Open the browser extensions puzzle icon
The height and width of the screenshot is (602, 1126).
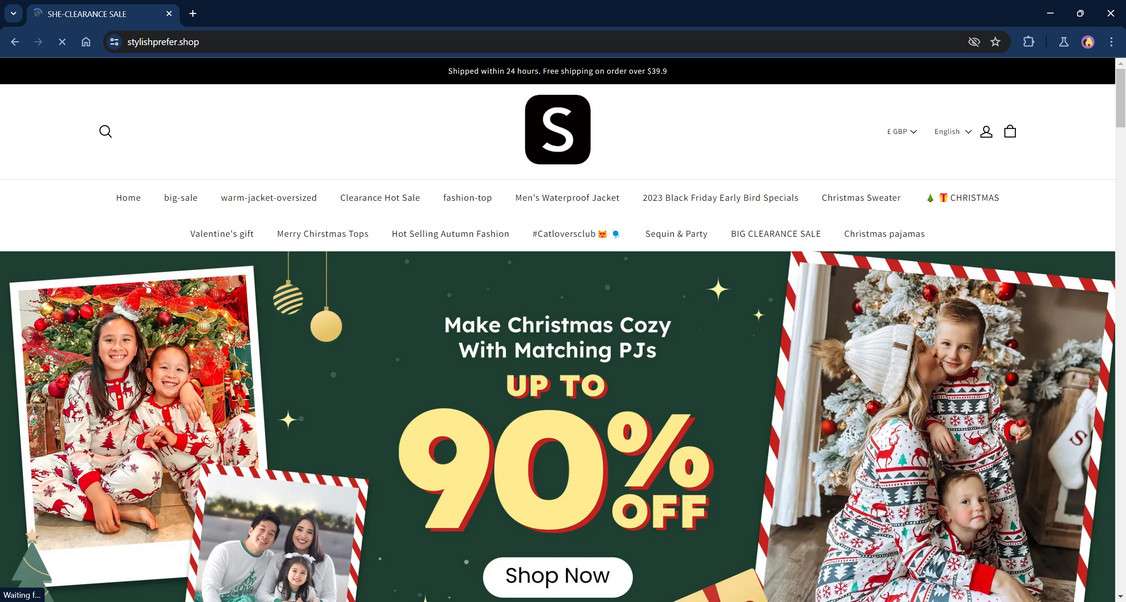pyautogui.click(x=1028, y=42)
